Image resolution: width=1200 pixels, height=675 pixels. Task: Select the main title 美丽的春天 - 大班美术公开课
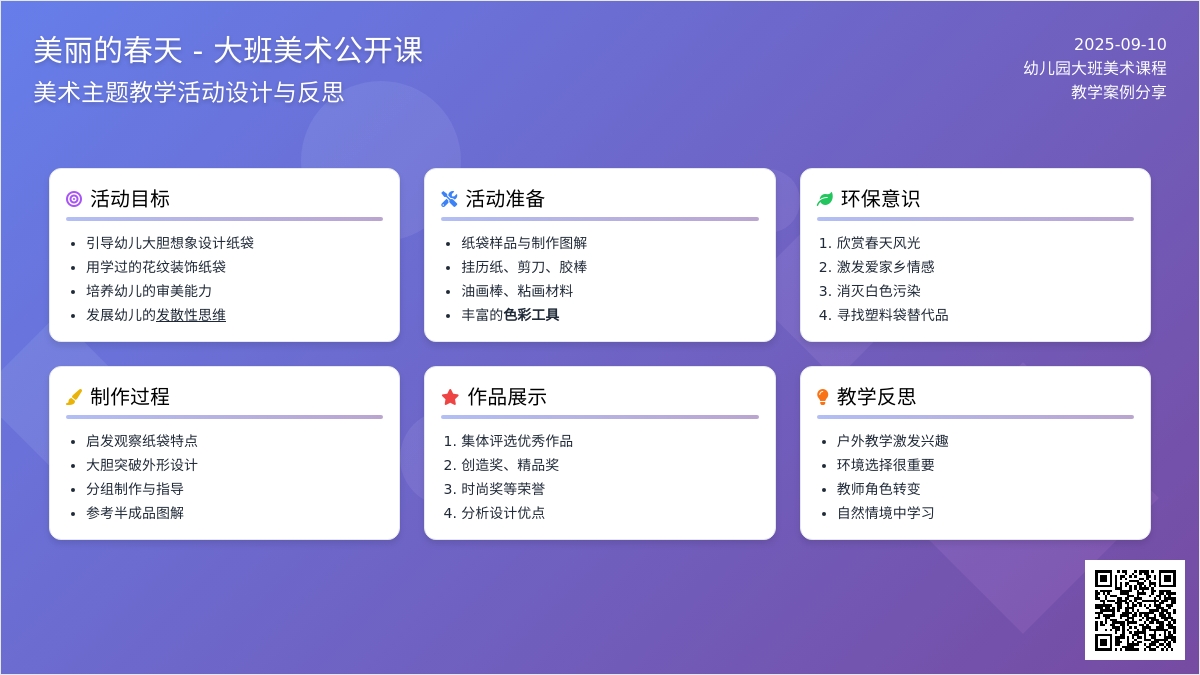[x=228, y=50]
